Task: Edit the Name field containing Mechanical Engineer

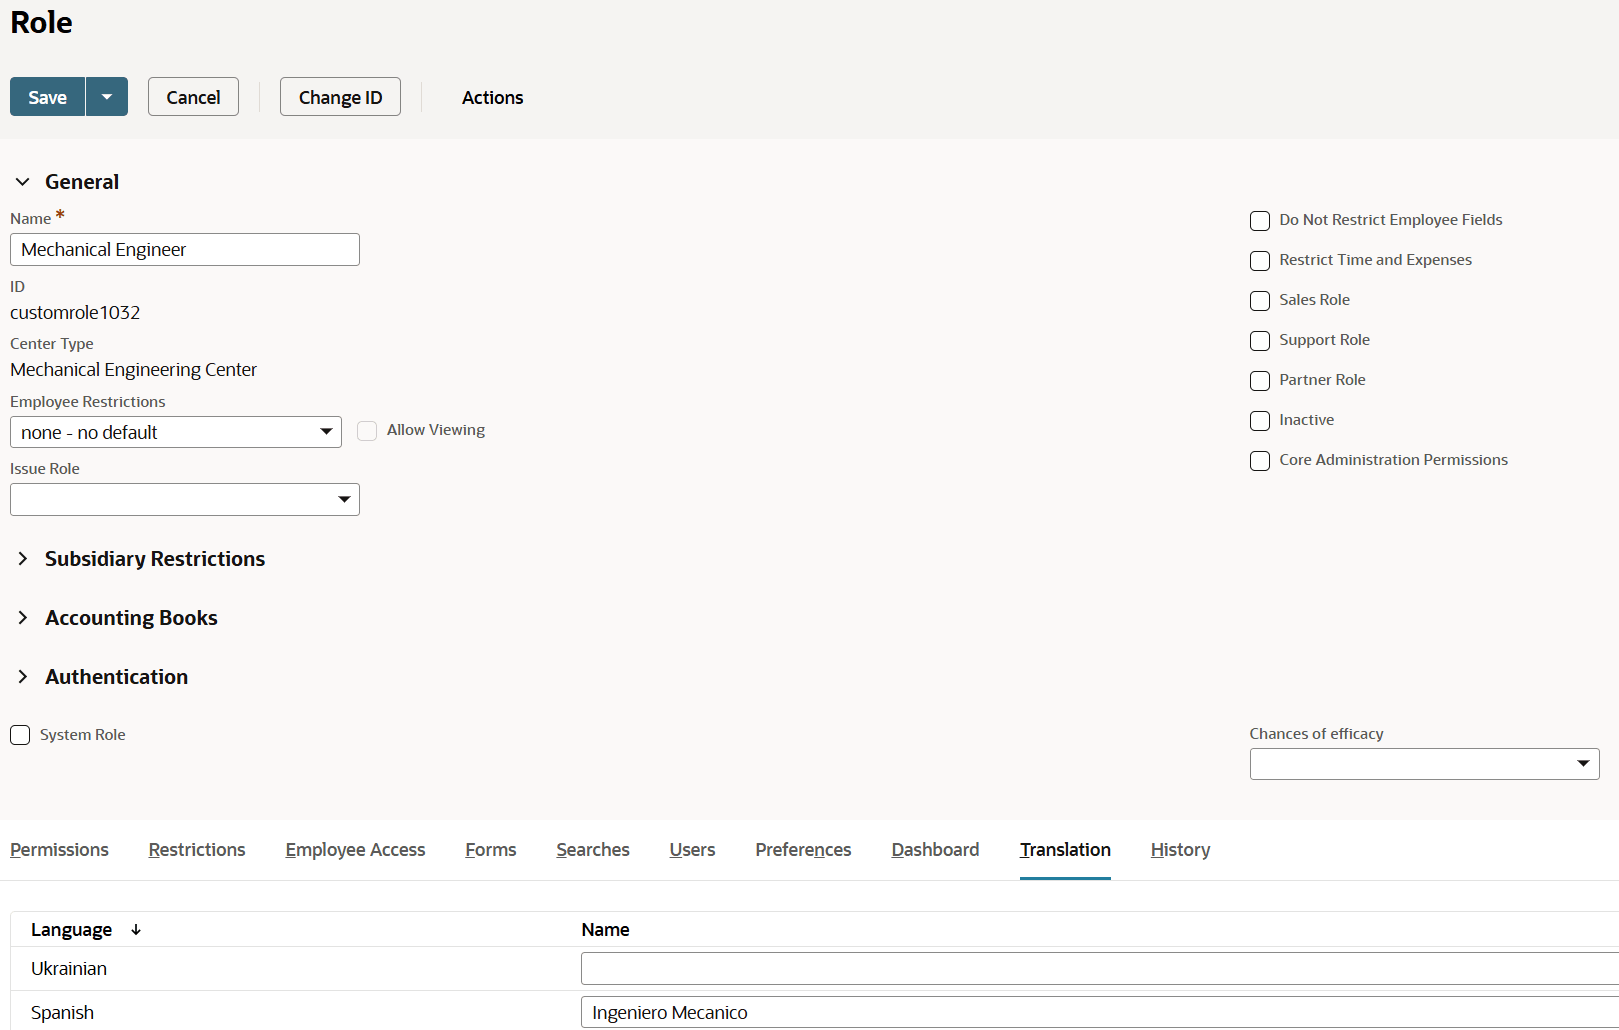Action: tap(185, 249)
